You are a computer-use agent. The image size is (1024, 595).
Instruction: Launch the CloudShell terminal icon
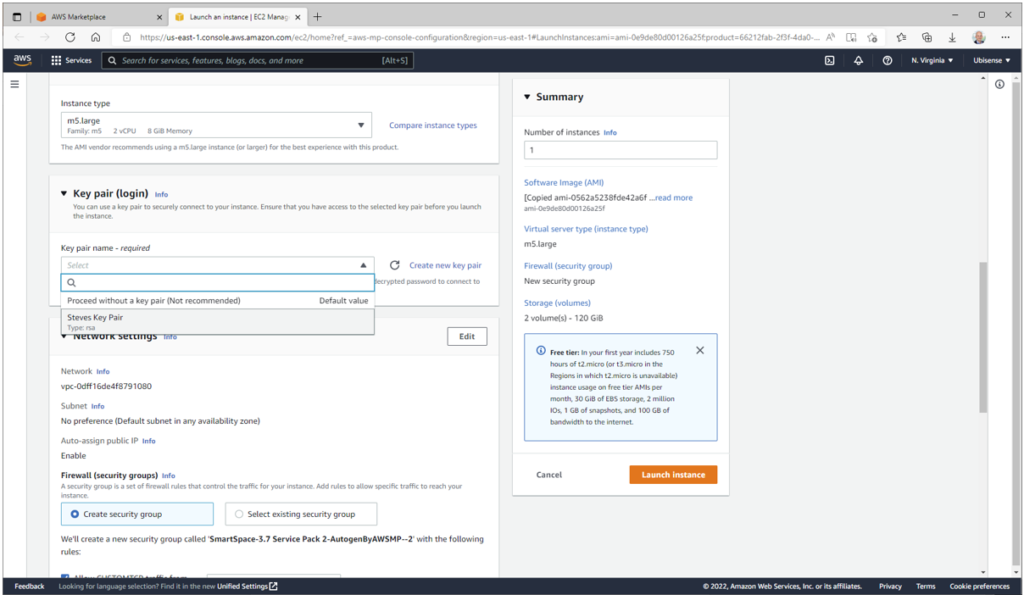pos(829,60)
